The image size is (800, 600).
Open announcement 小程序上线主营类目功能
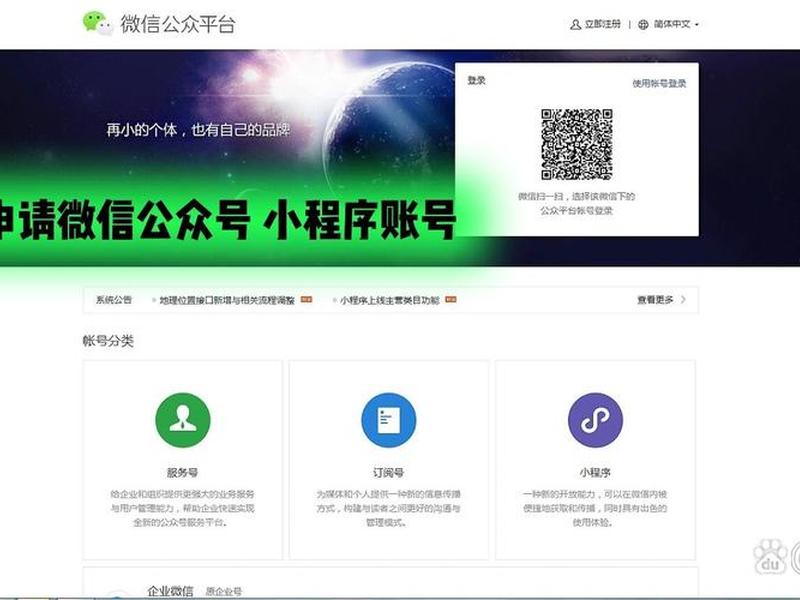pos(390,300)
